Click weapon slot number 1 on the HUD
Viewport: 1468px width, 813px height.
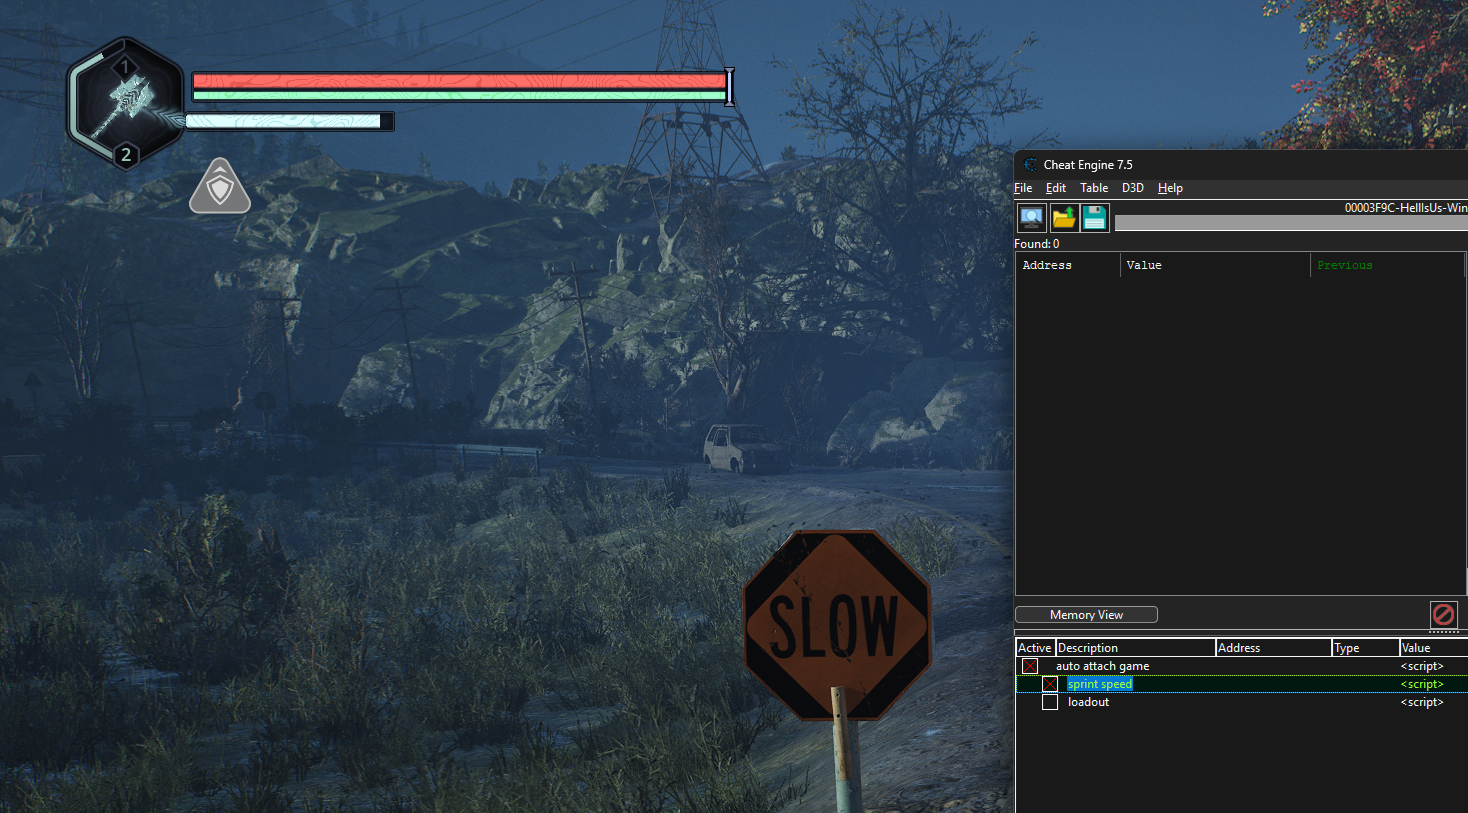125,67
